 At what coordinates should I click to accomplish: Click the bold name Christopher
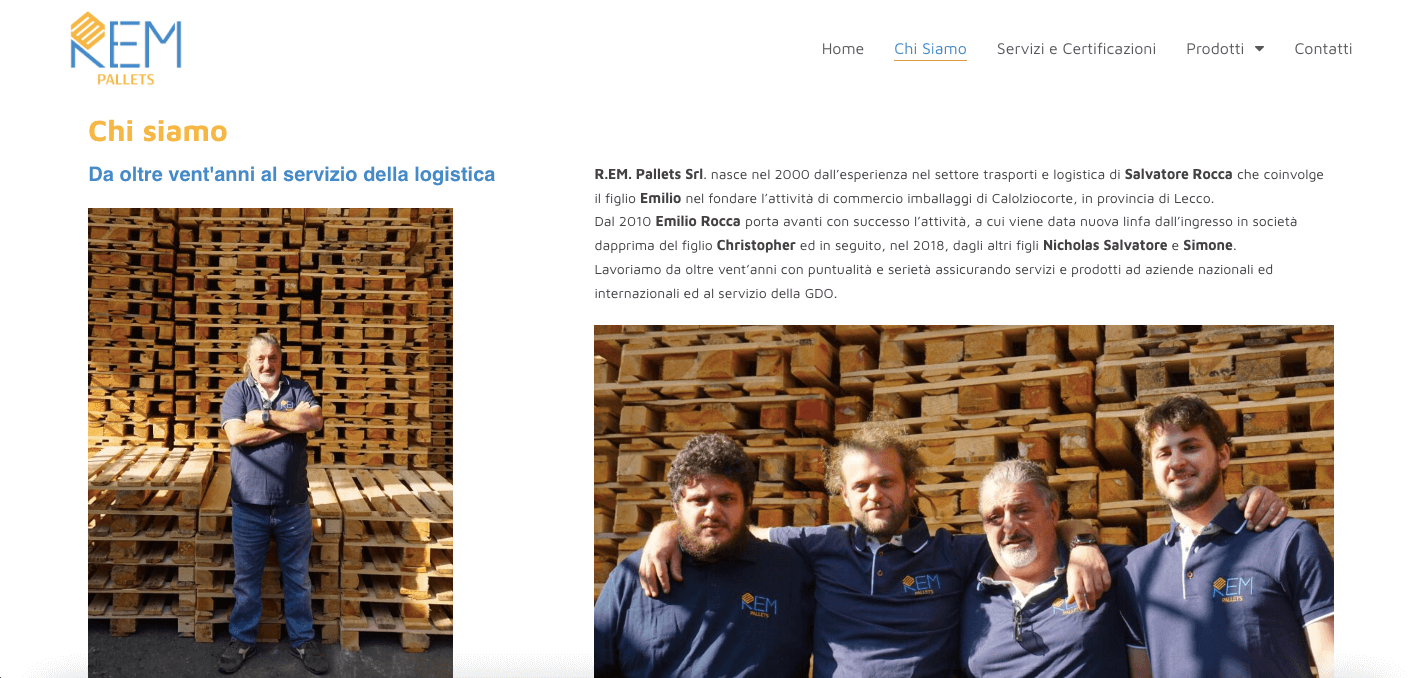756,245
